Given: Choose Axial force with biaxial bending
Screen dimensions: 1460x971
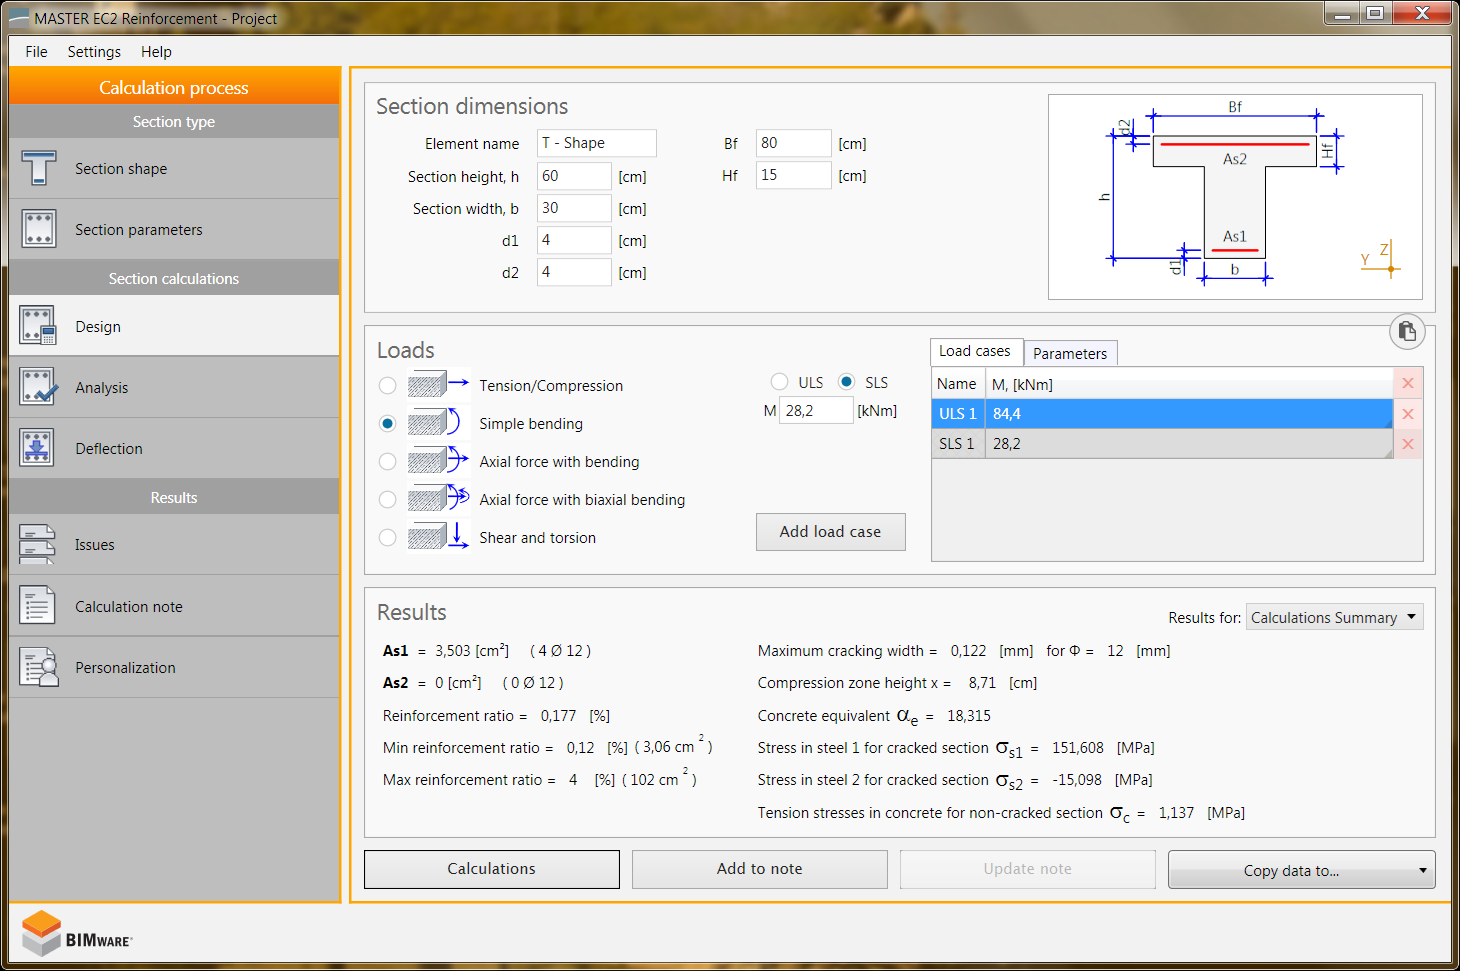Looking at the screenshot, I should (388, 500).
